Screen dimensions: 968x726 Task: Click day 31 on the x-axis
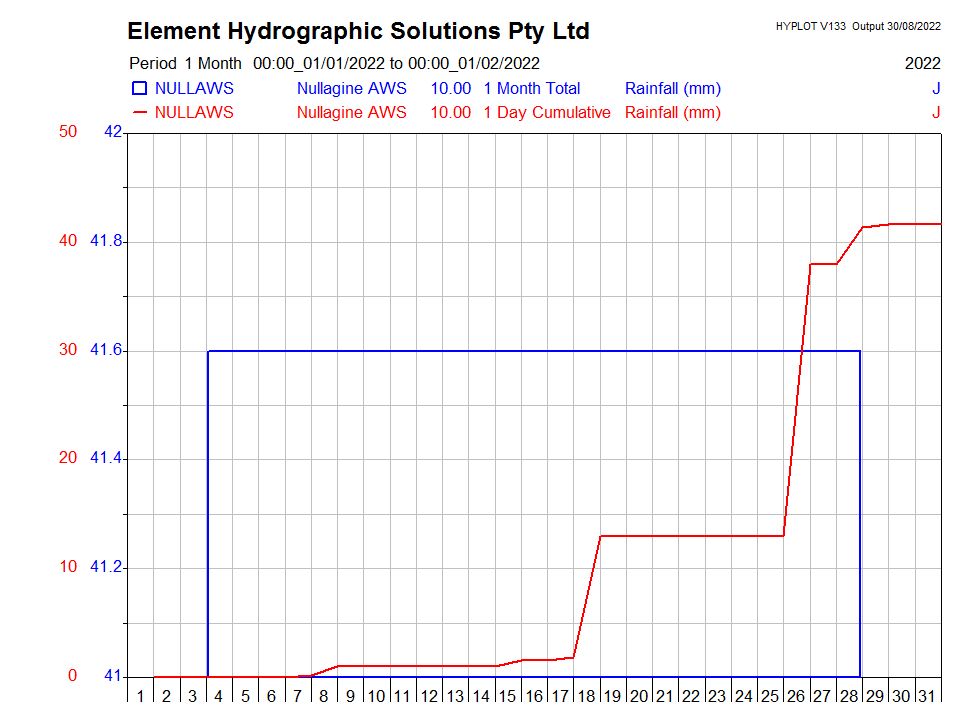tap(927, 696)
